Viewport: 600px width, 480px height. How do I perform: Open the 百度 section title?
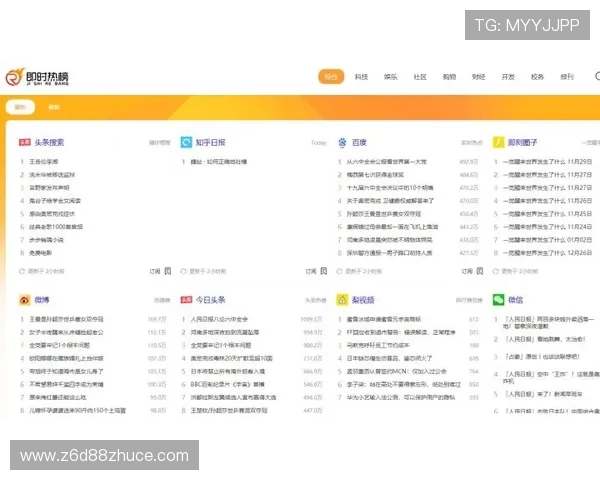359,142
